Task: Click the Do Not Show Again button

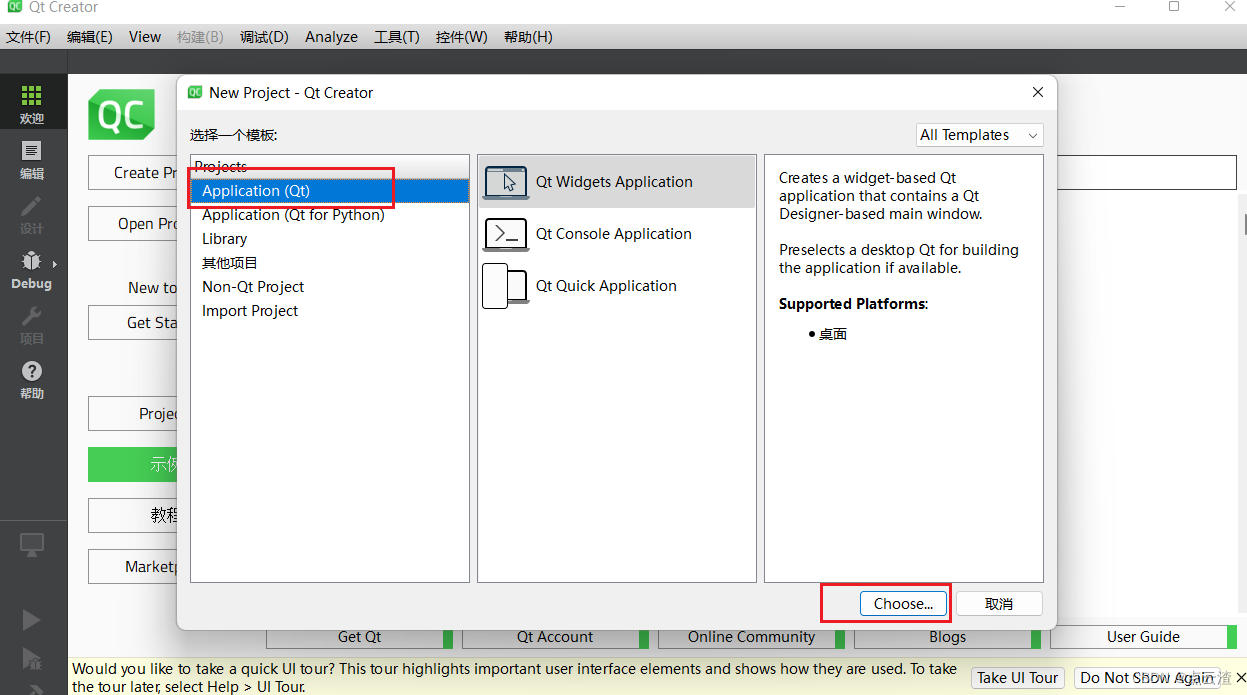Action: point(1147,678)
